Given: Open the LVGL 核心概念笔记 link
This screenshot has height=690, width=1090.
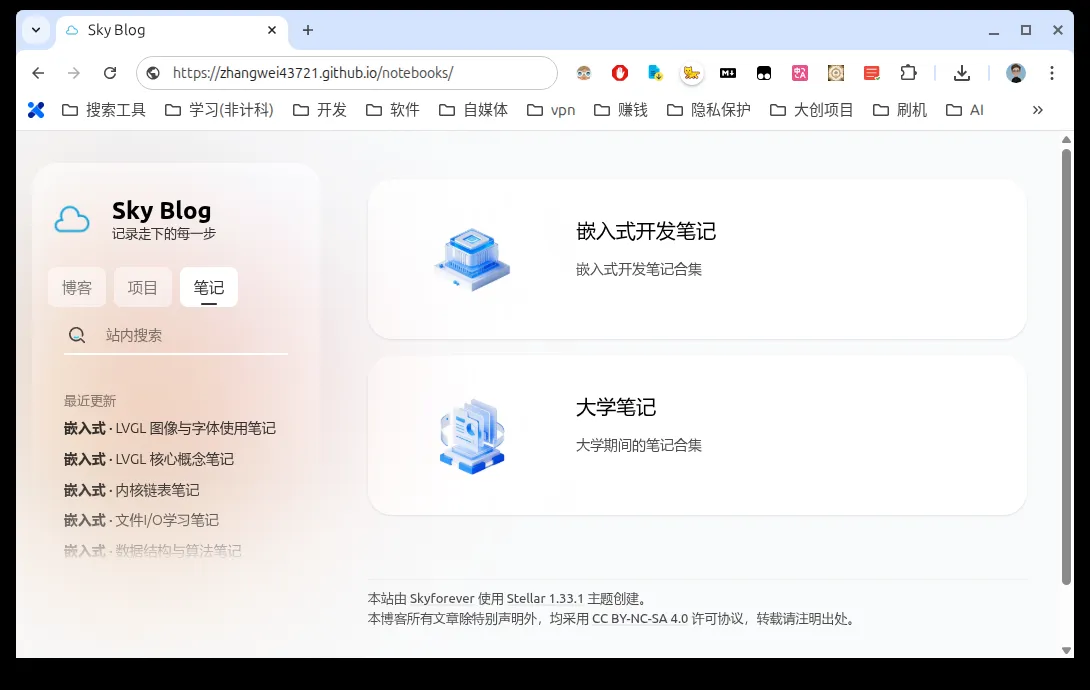Looking at the screenshot, I should coord(148,458).
